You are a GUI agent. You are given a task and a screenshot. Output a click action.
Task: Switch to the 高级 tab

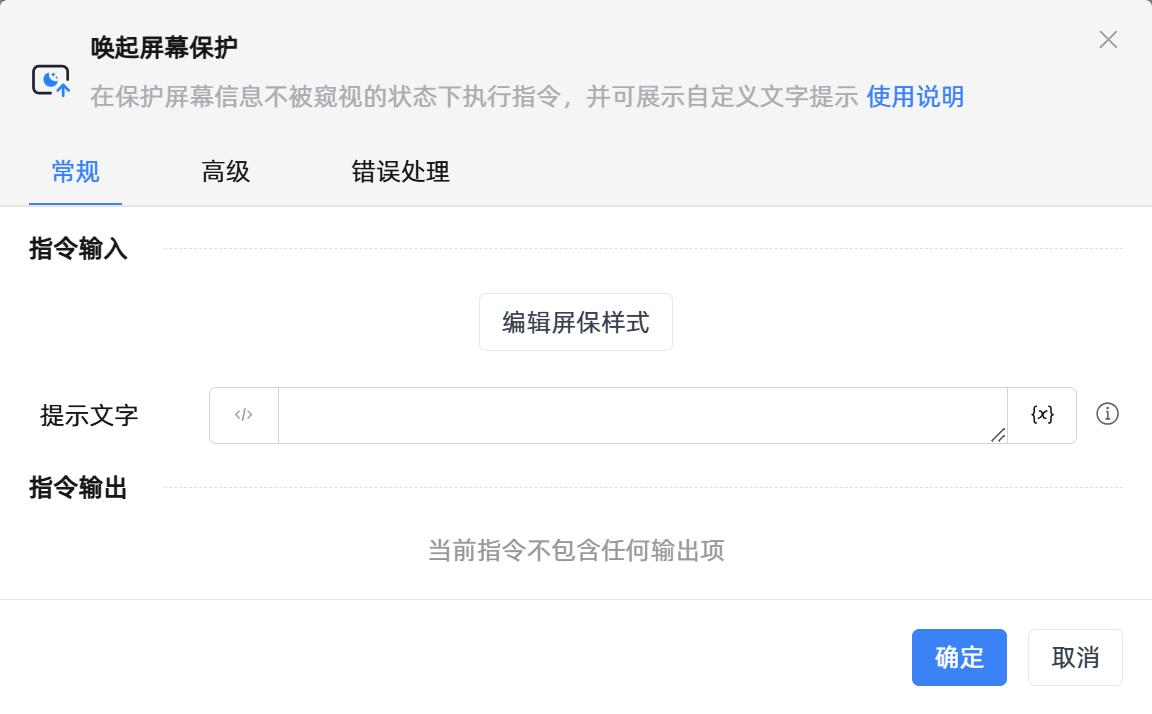tap(225, 172)
